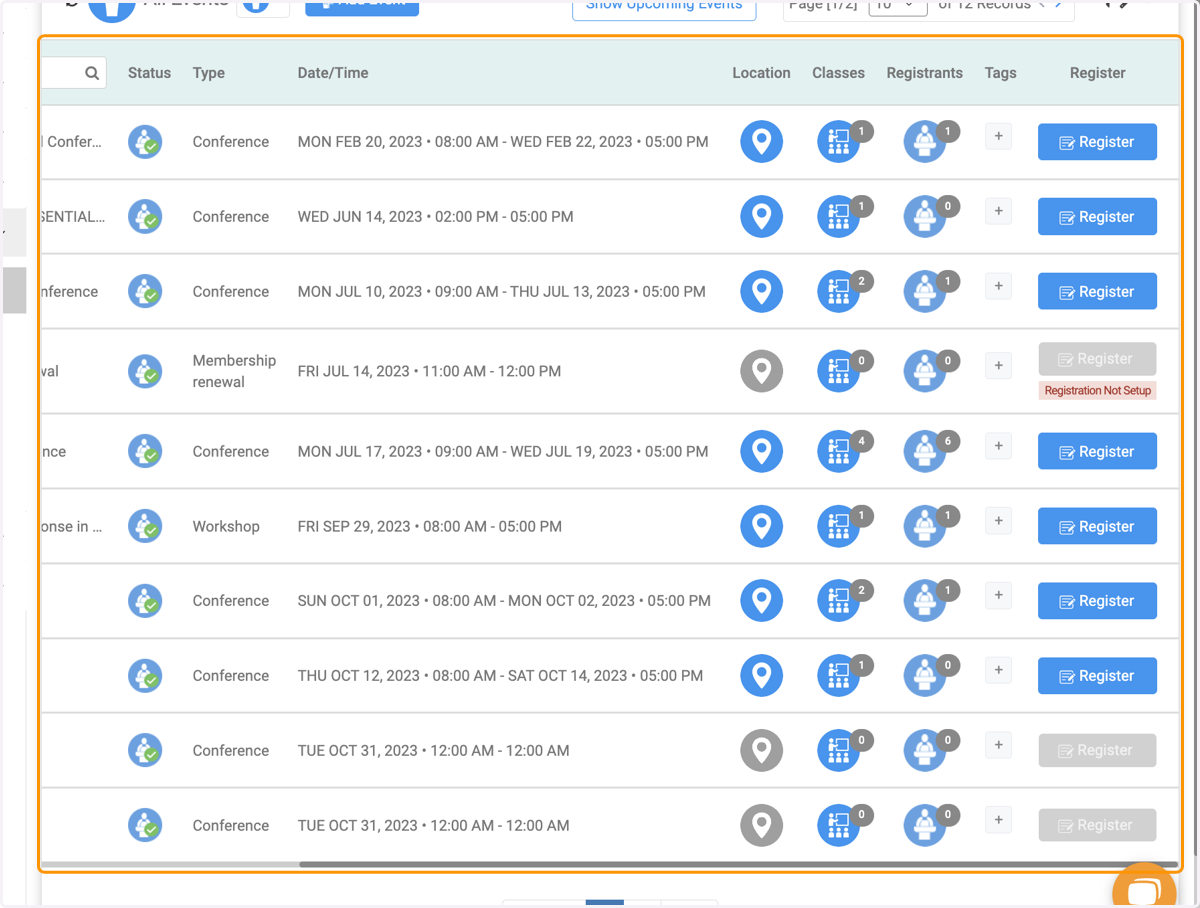1200x908 pixels.
Task: Add a tag to Jun 14, 2023 event
Action: click(x=998, y=211)
